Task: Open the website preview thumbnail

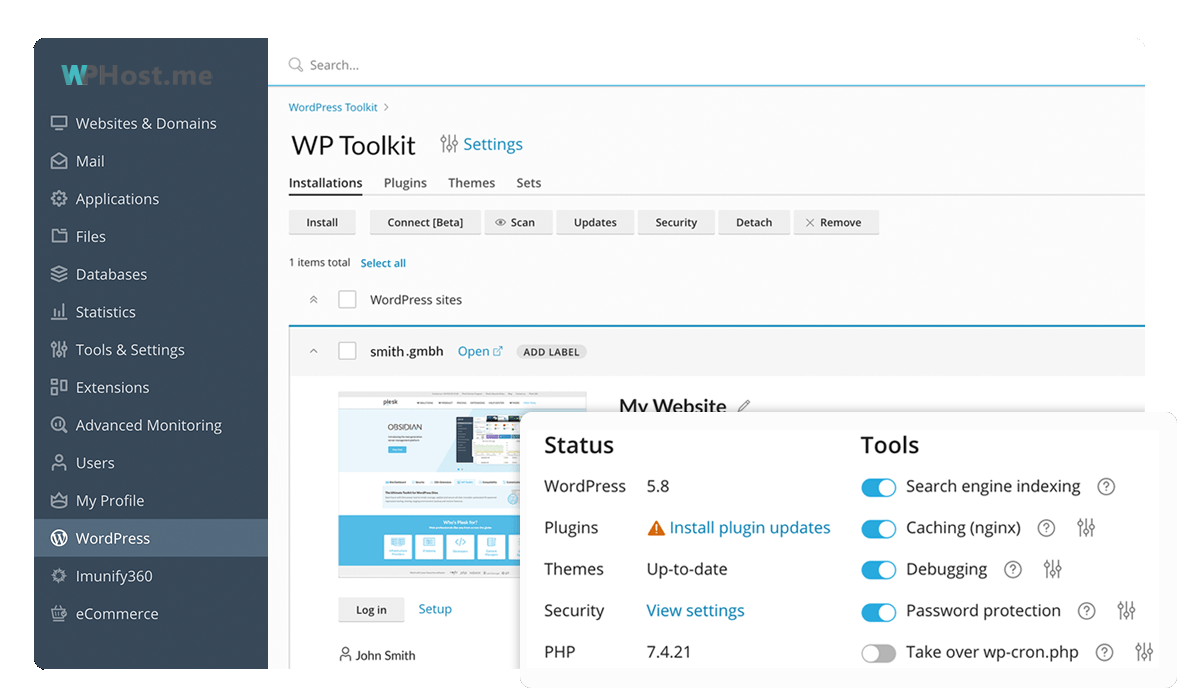Action: [x=462, y=484]
